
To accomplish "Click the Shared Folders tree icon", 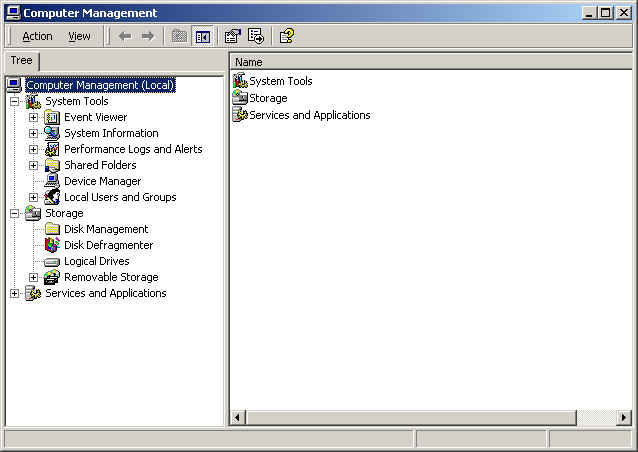I will pyautogui.click(x=52, y=166).
